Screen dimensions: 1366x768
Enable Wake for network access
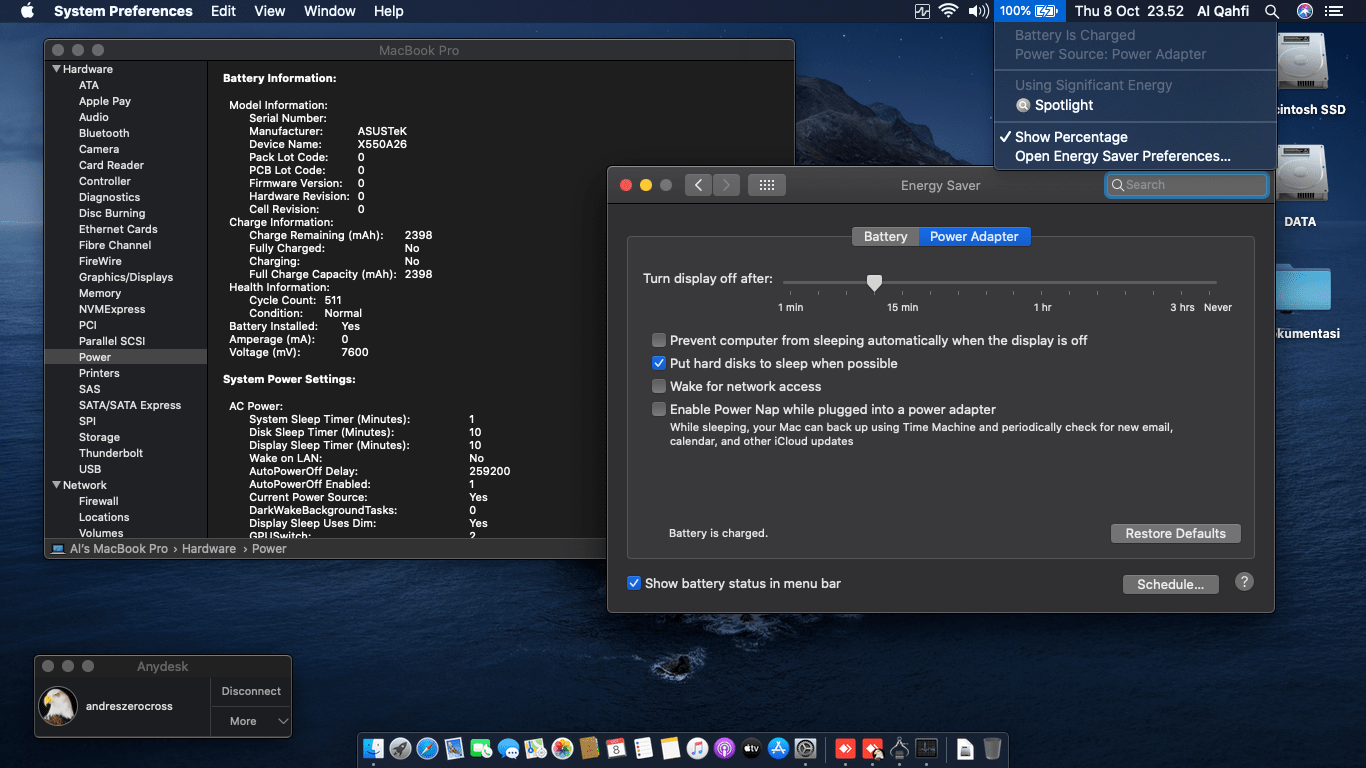pyautogui.click(x=659, y=386)
